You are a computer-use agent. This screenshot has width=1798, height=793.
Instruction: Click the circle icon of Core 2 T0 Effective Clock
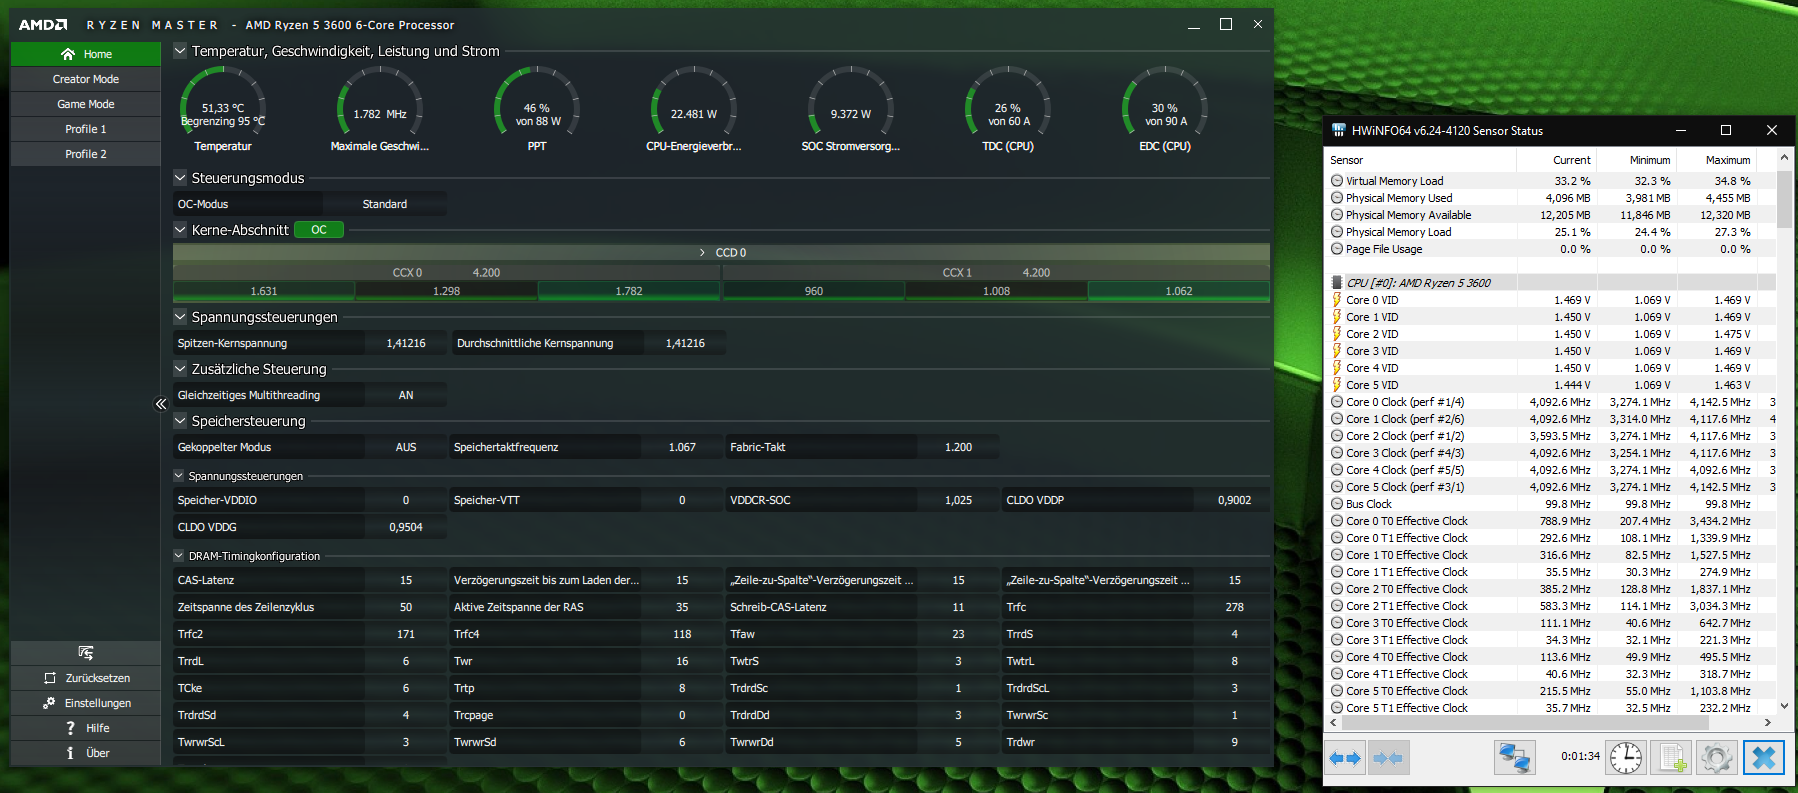click(1337, 589)
